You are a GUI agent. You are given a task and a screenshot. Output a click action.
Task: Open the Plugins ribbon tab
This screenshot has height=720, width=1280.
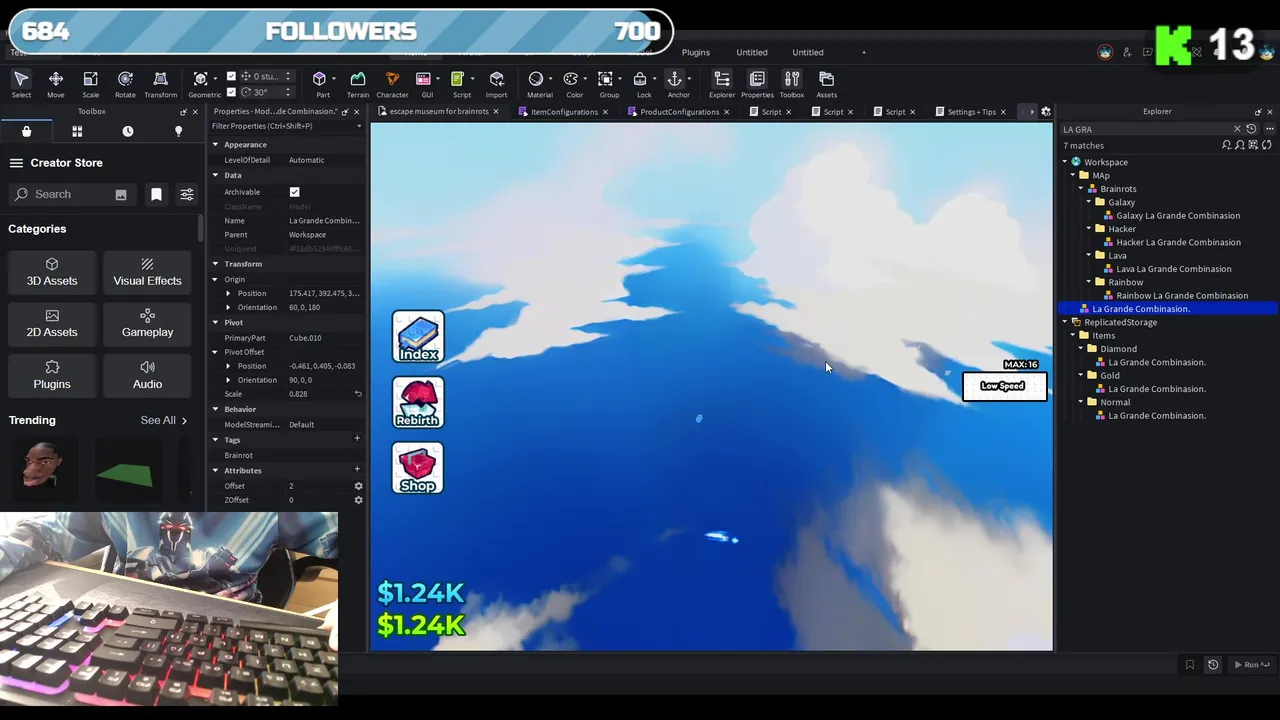pos(696,52)
